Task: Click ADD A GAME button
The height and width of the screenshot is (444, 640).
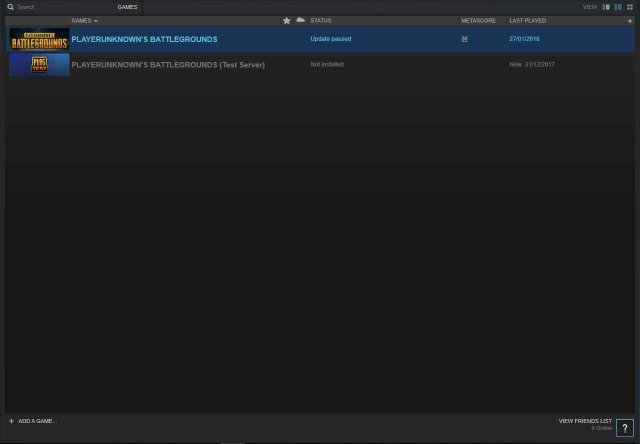Action: (34, 421)
